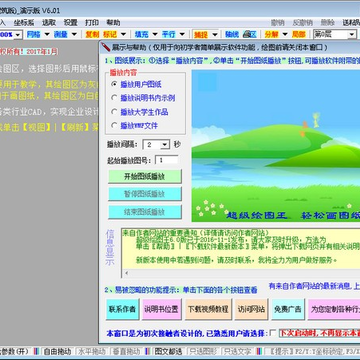Open the dropdown arrow next to 分解
Viewport: 360px width, 360px height.
285,34
